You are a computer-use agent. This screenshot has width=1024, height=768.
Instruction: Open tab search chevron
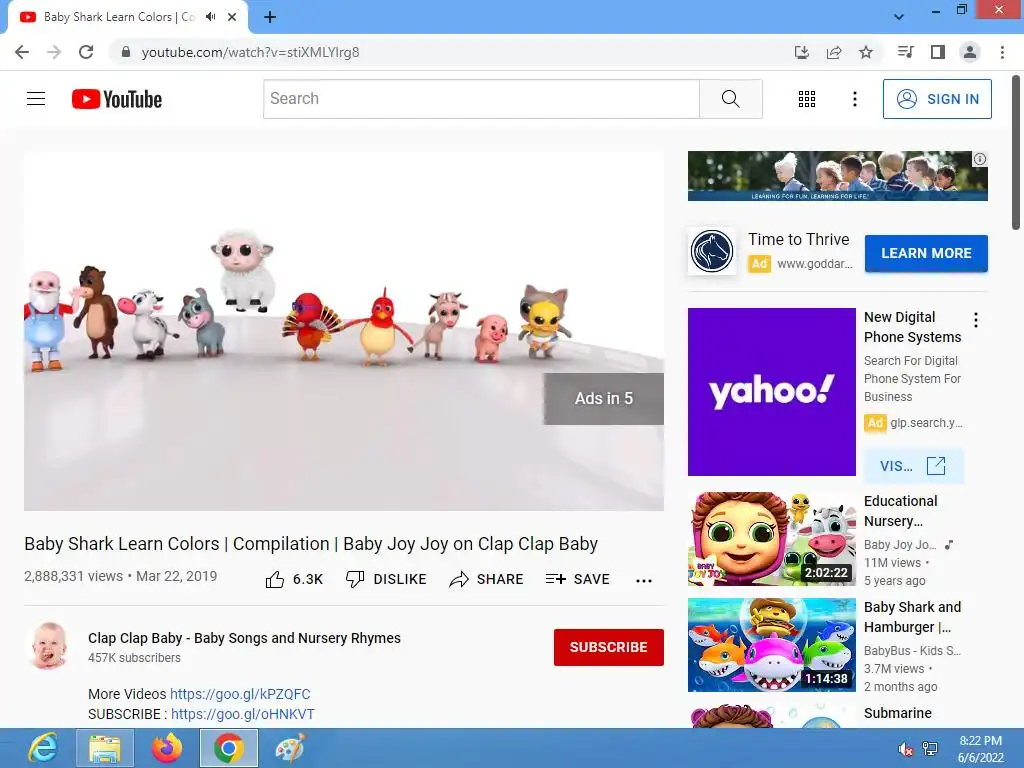tap(899, 17)
